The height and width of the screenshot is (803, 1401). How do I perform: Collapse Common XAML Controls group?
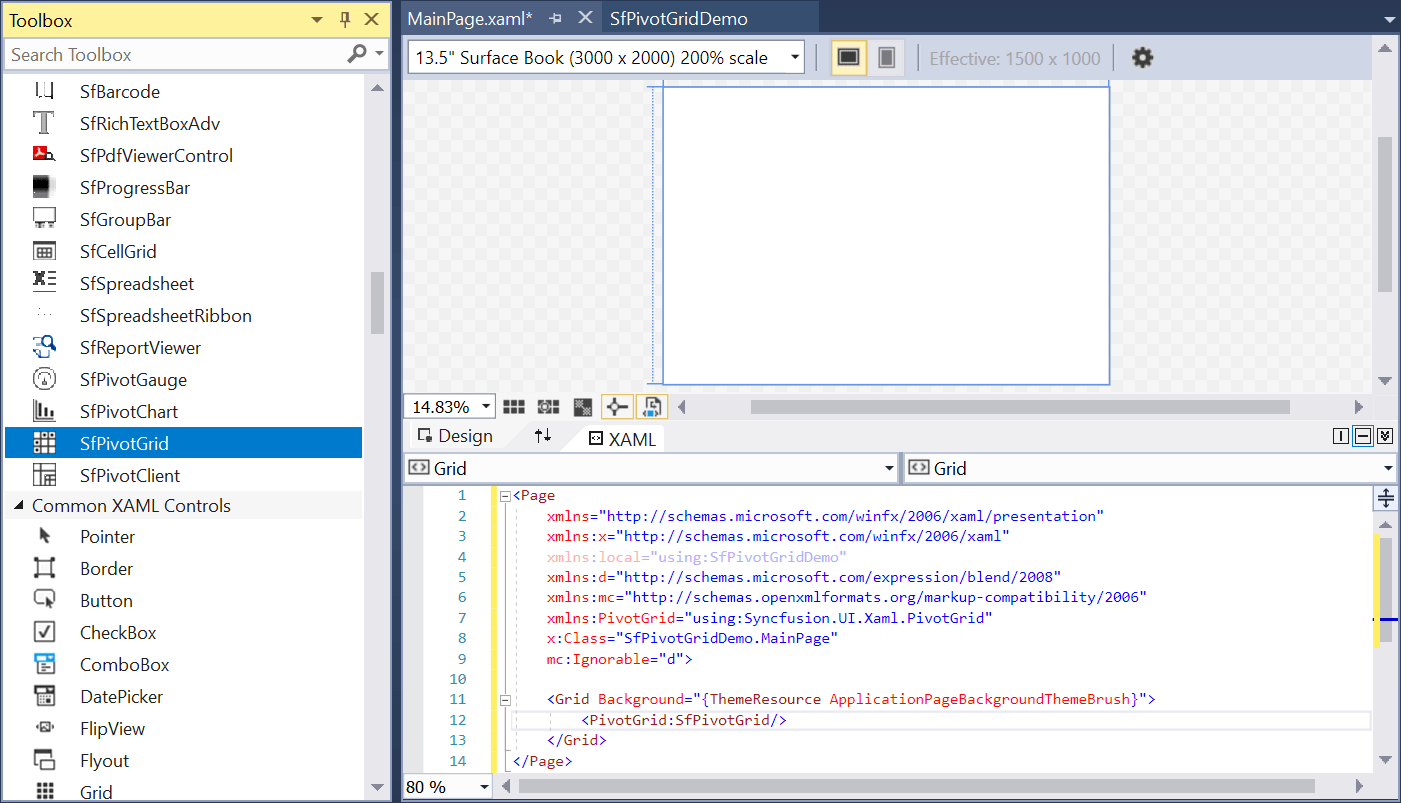point(18,506)
